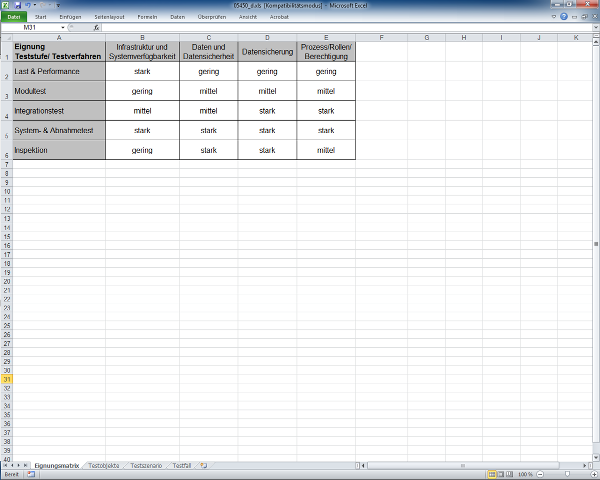600x480 pixels.
Task: Open the Datei tab
Action: pos(13,17)
